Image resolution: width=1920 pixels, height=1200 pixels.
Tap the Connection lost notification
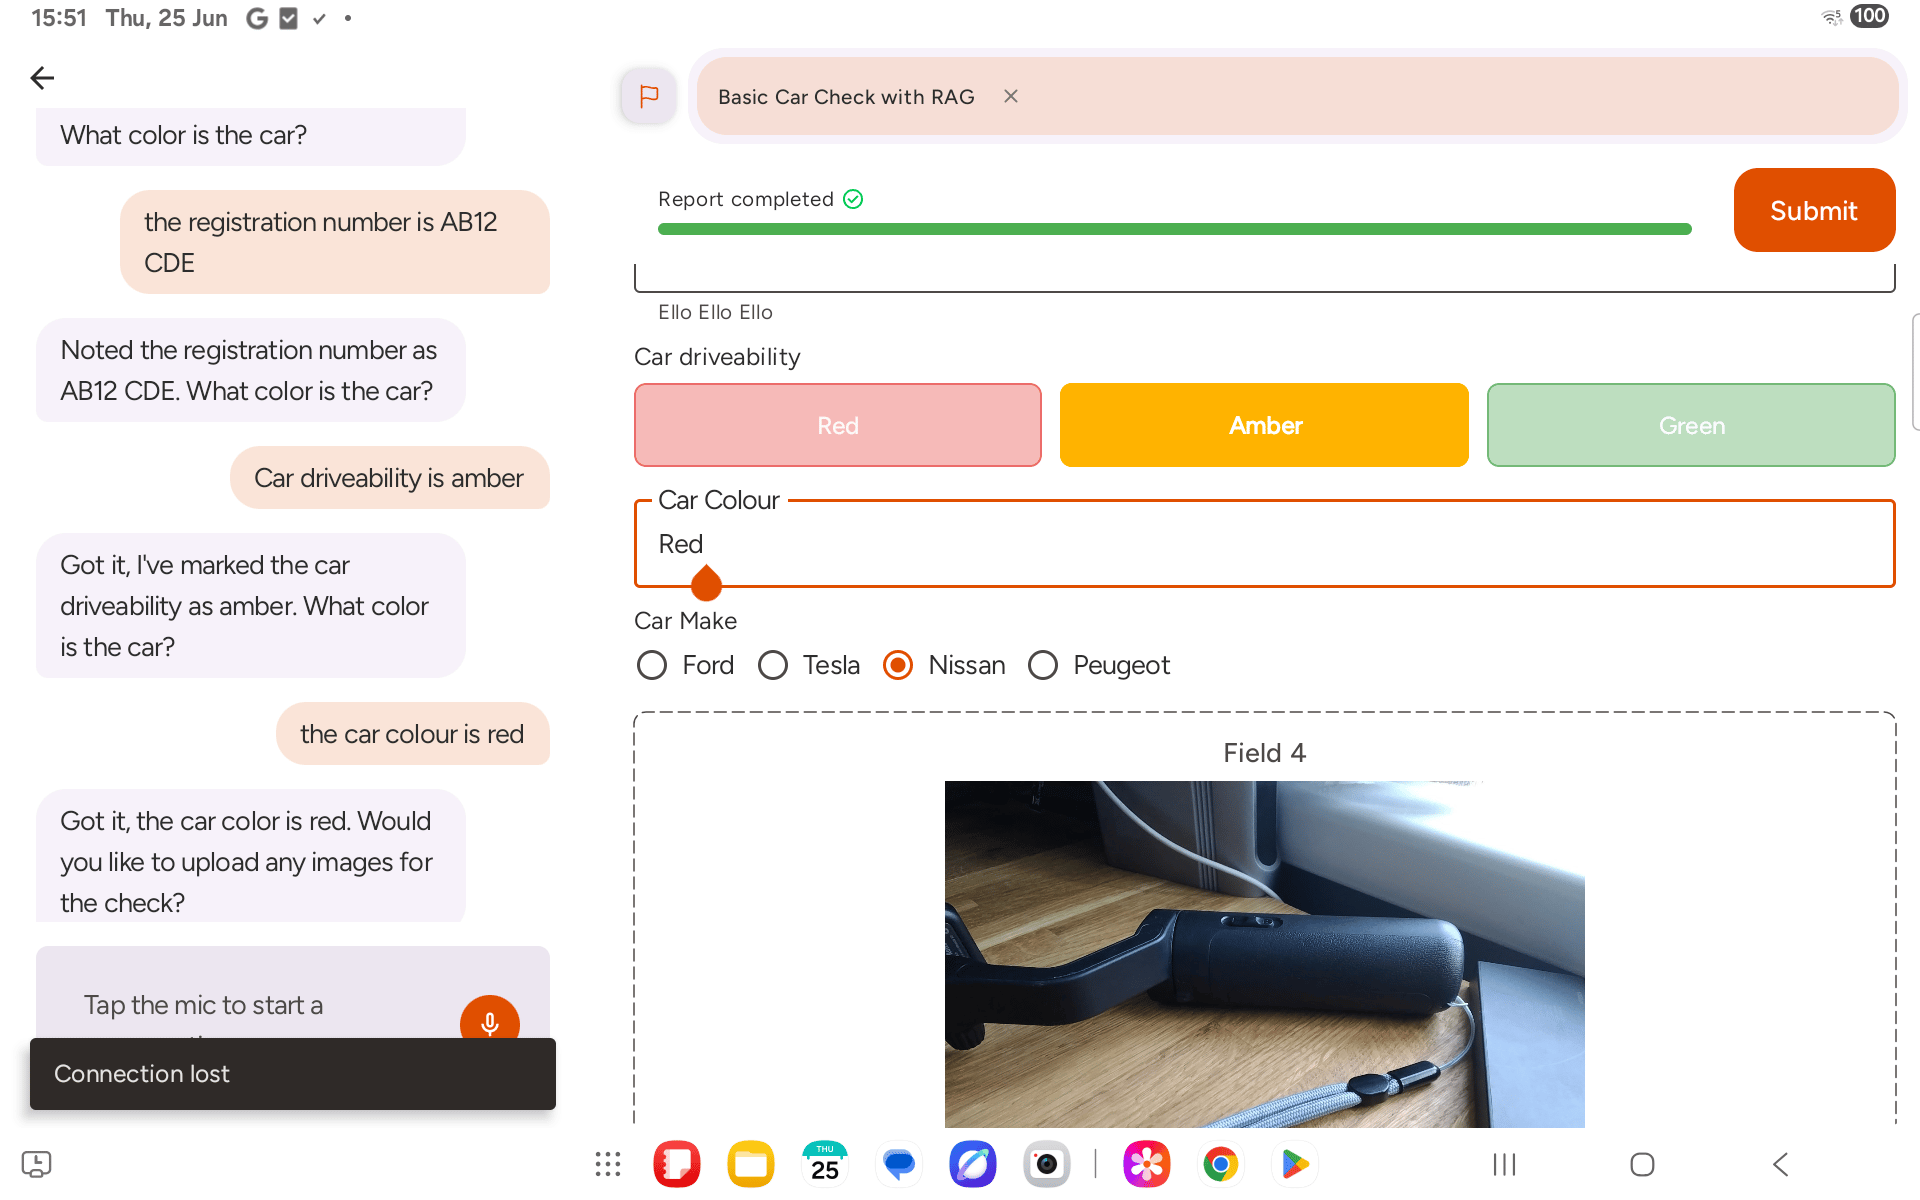293,1074
